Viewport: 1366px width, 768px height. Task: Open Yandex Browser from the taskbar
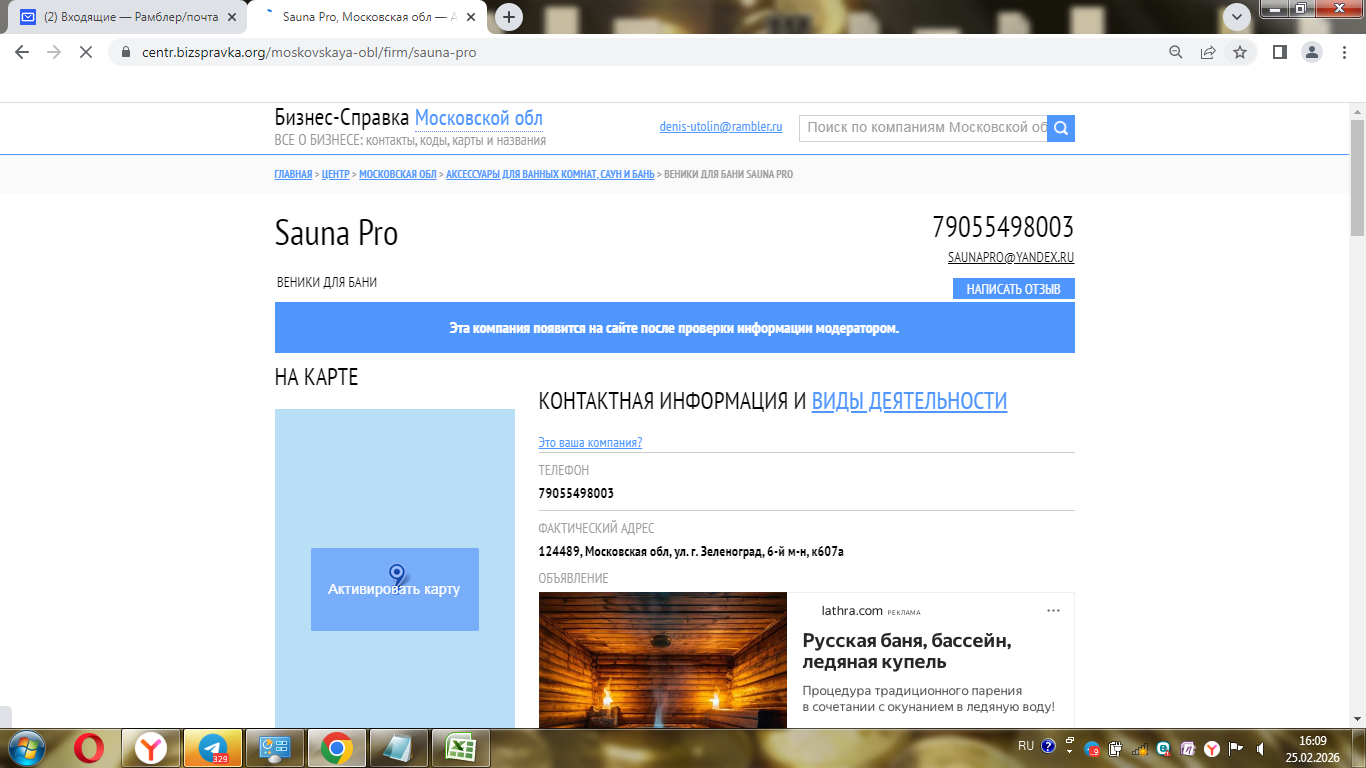(151, 747)
